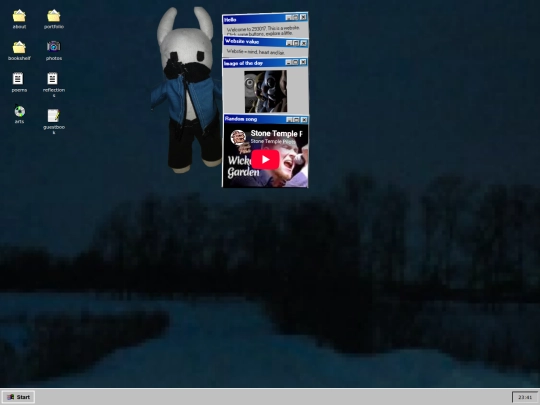Click the "Website = mind, heart" text

coord(255,52)
